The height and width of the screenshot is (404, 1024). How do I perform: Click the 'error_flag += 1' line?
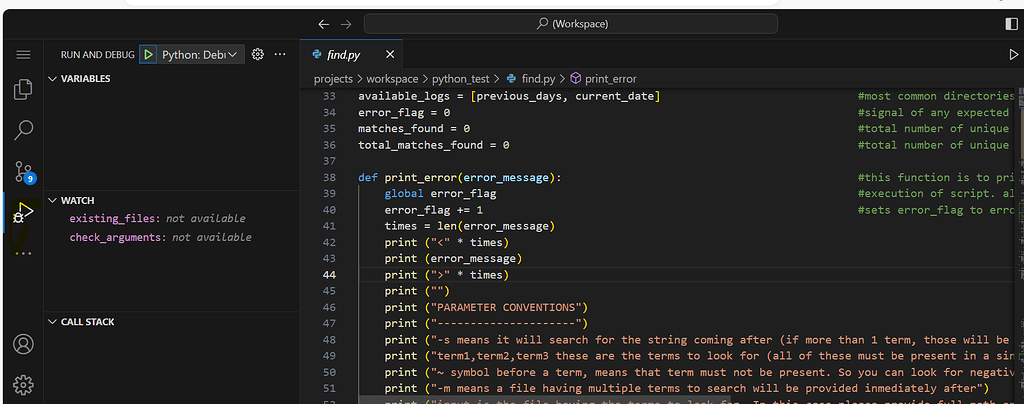[x=434, y=210]
